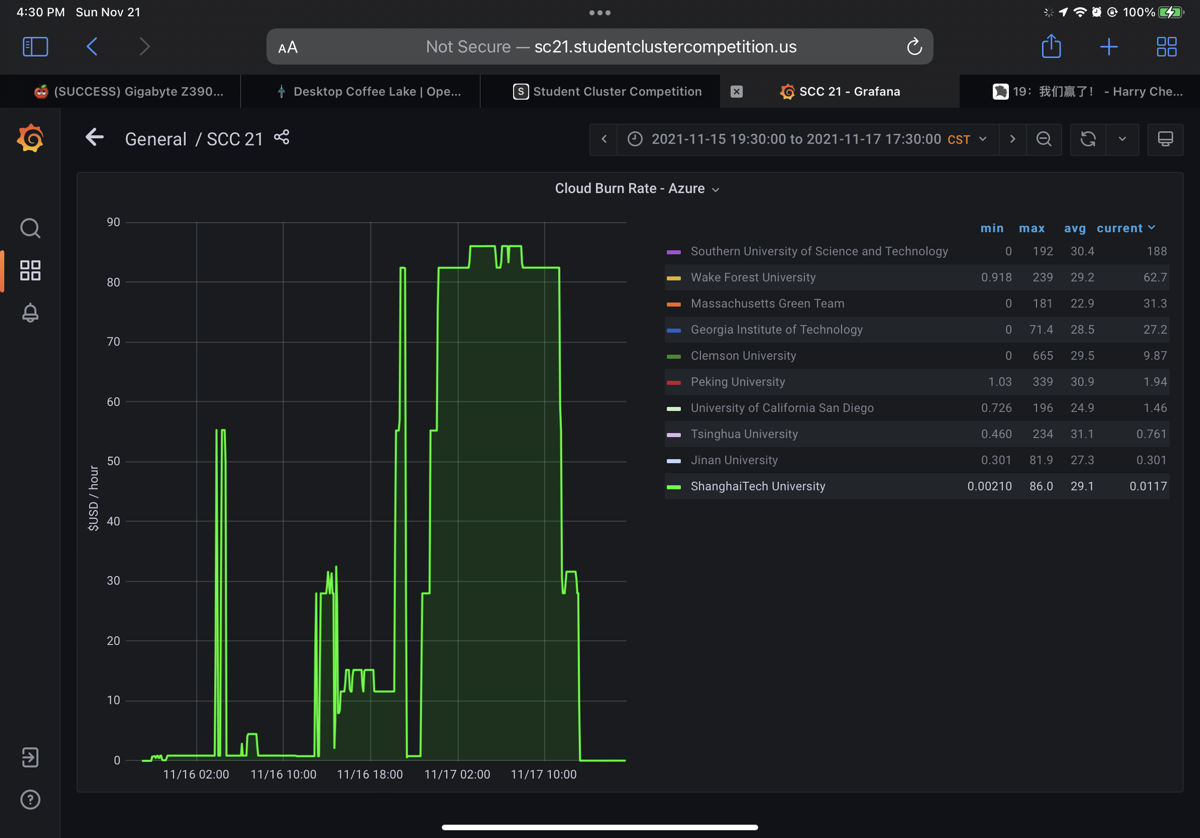This screenshot has width=1200, height=838.
Task: Go back with the dashboard arrow
Action: click(94, 138)
